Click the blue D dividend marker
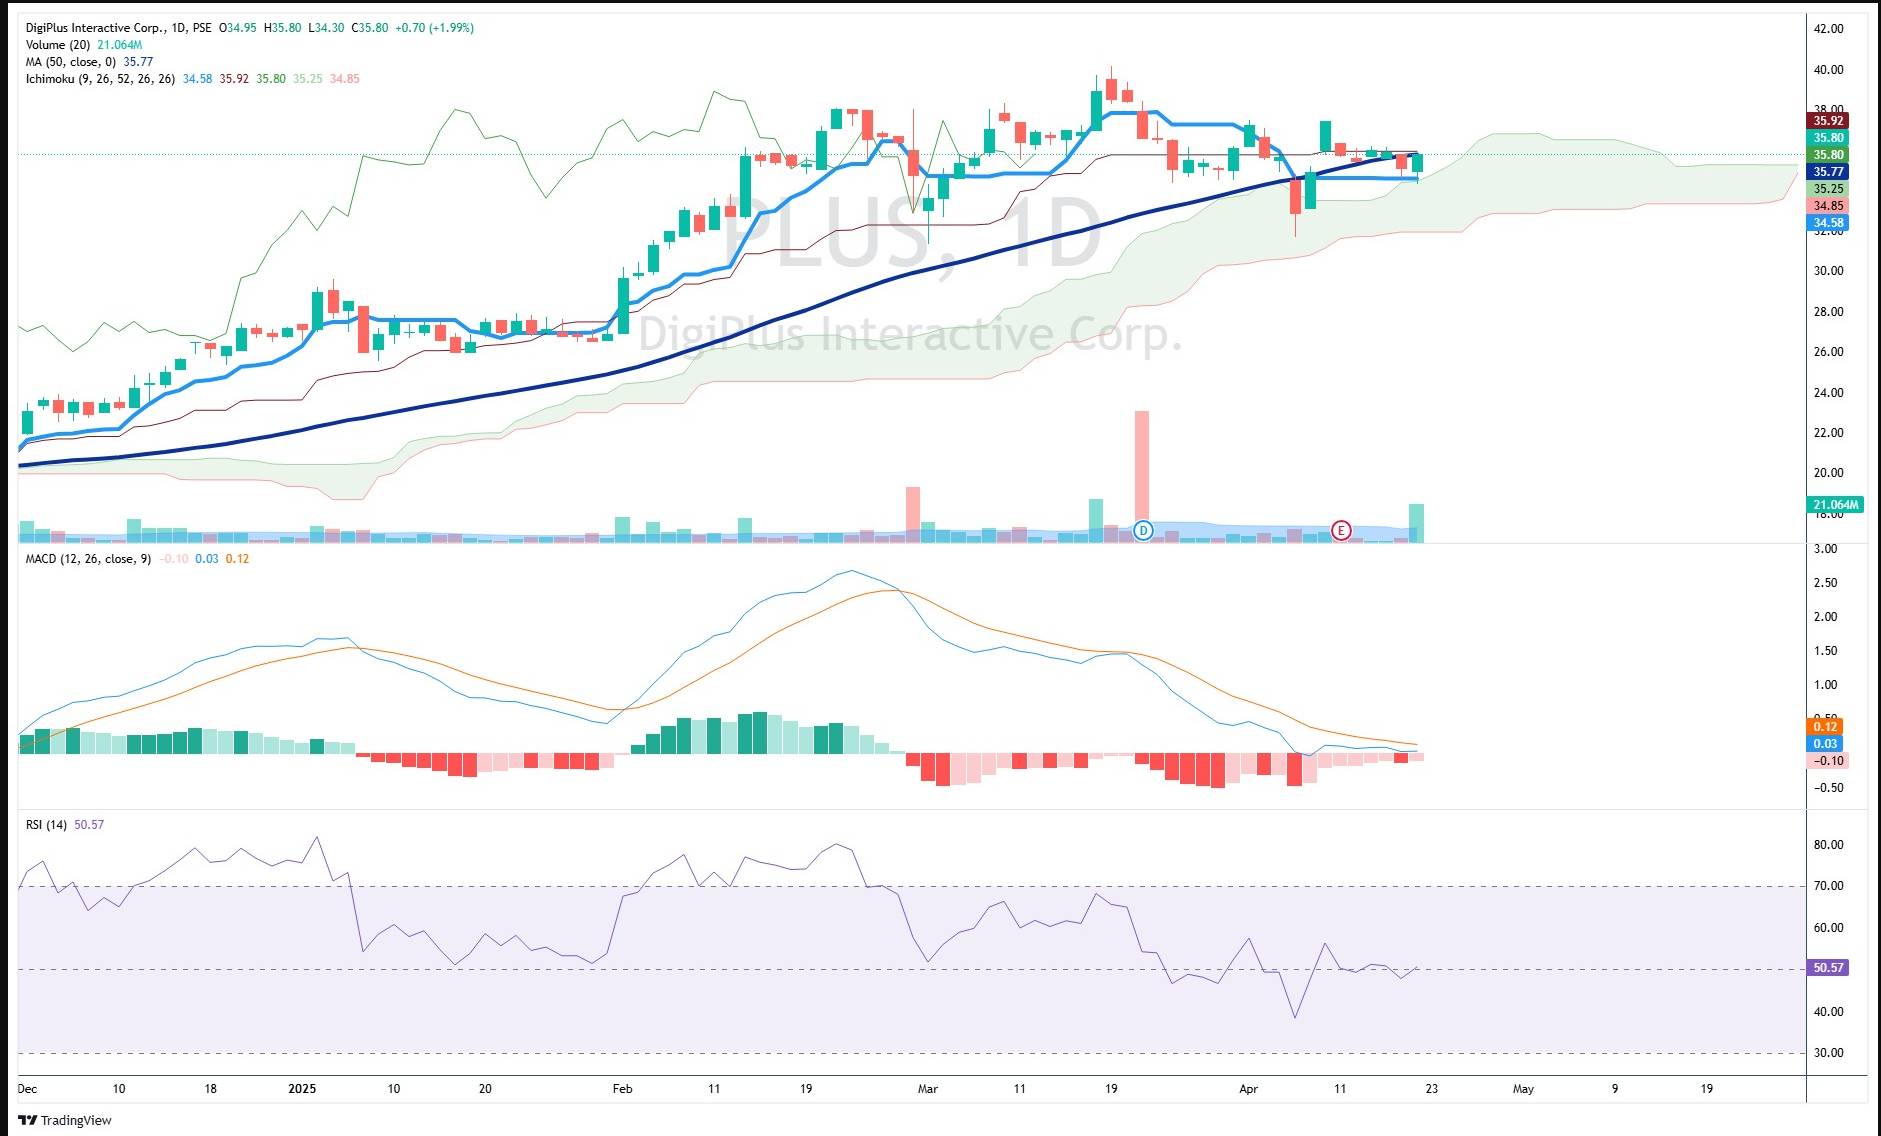The width and height of the screenshot is (1881, 1136). tap(1144, 531)
